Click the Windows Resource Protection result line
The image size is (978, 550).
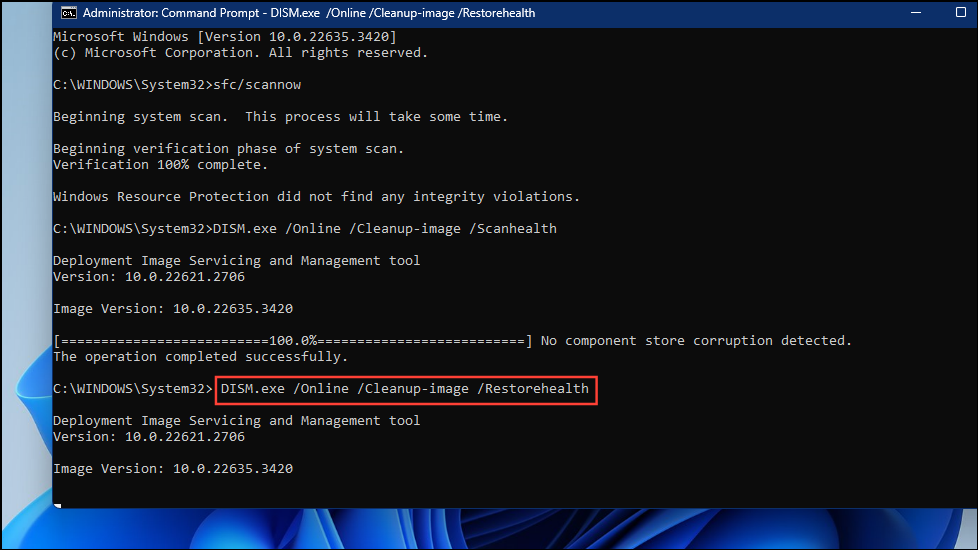pyautogui.click(x=316, y=196)
